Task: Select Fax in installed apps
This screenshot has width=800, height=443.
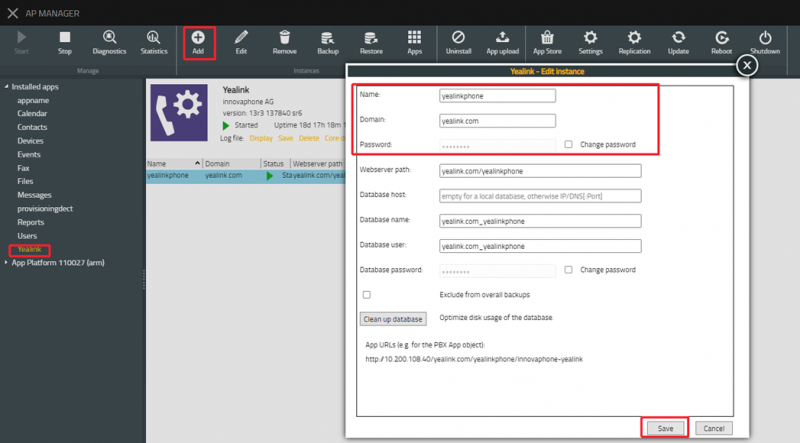Action: coord(23,168)
